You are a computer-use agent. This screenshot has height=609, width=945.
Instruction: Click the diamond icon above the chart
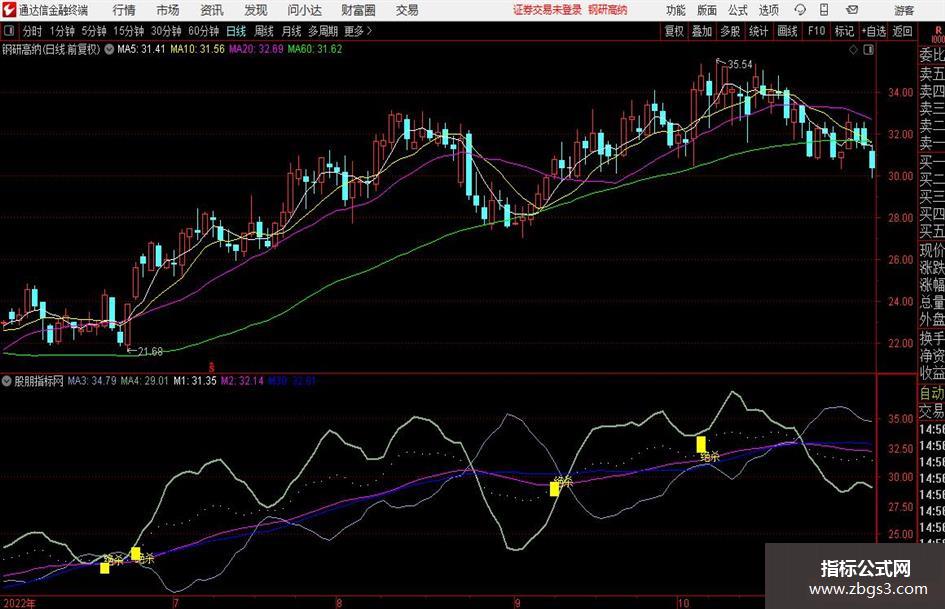pyautogui.click(x=853, y=50)
